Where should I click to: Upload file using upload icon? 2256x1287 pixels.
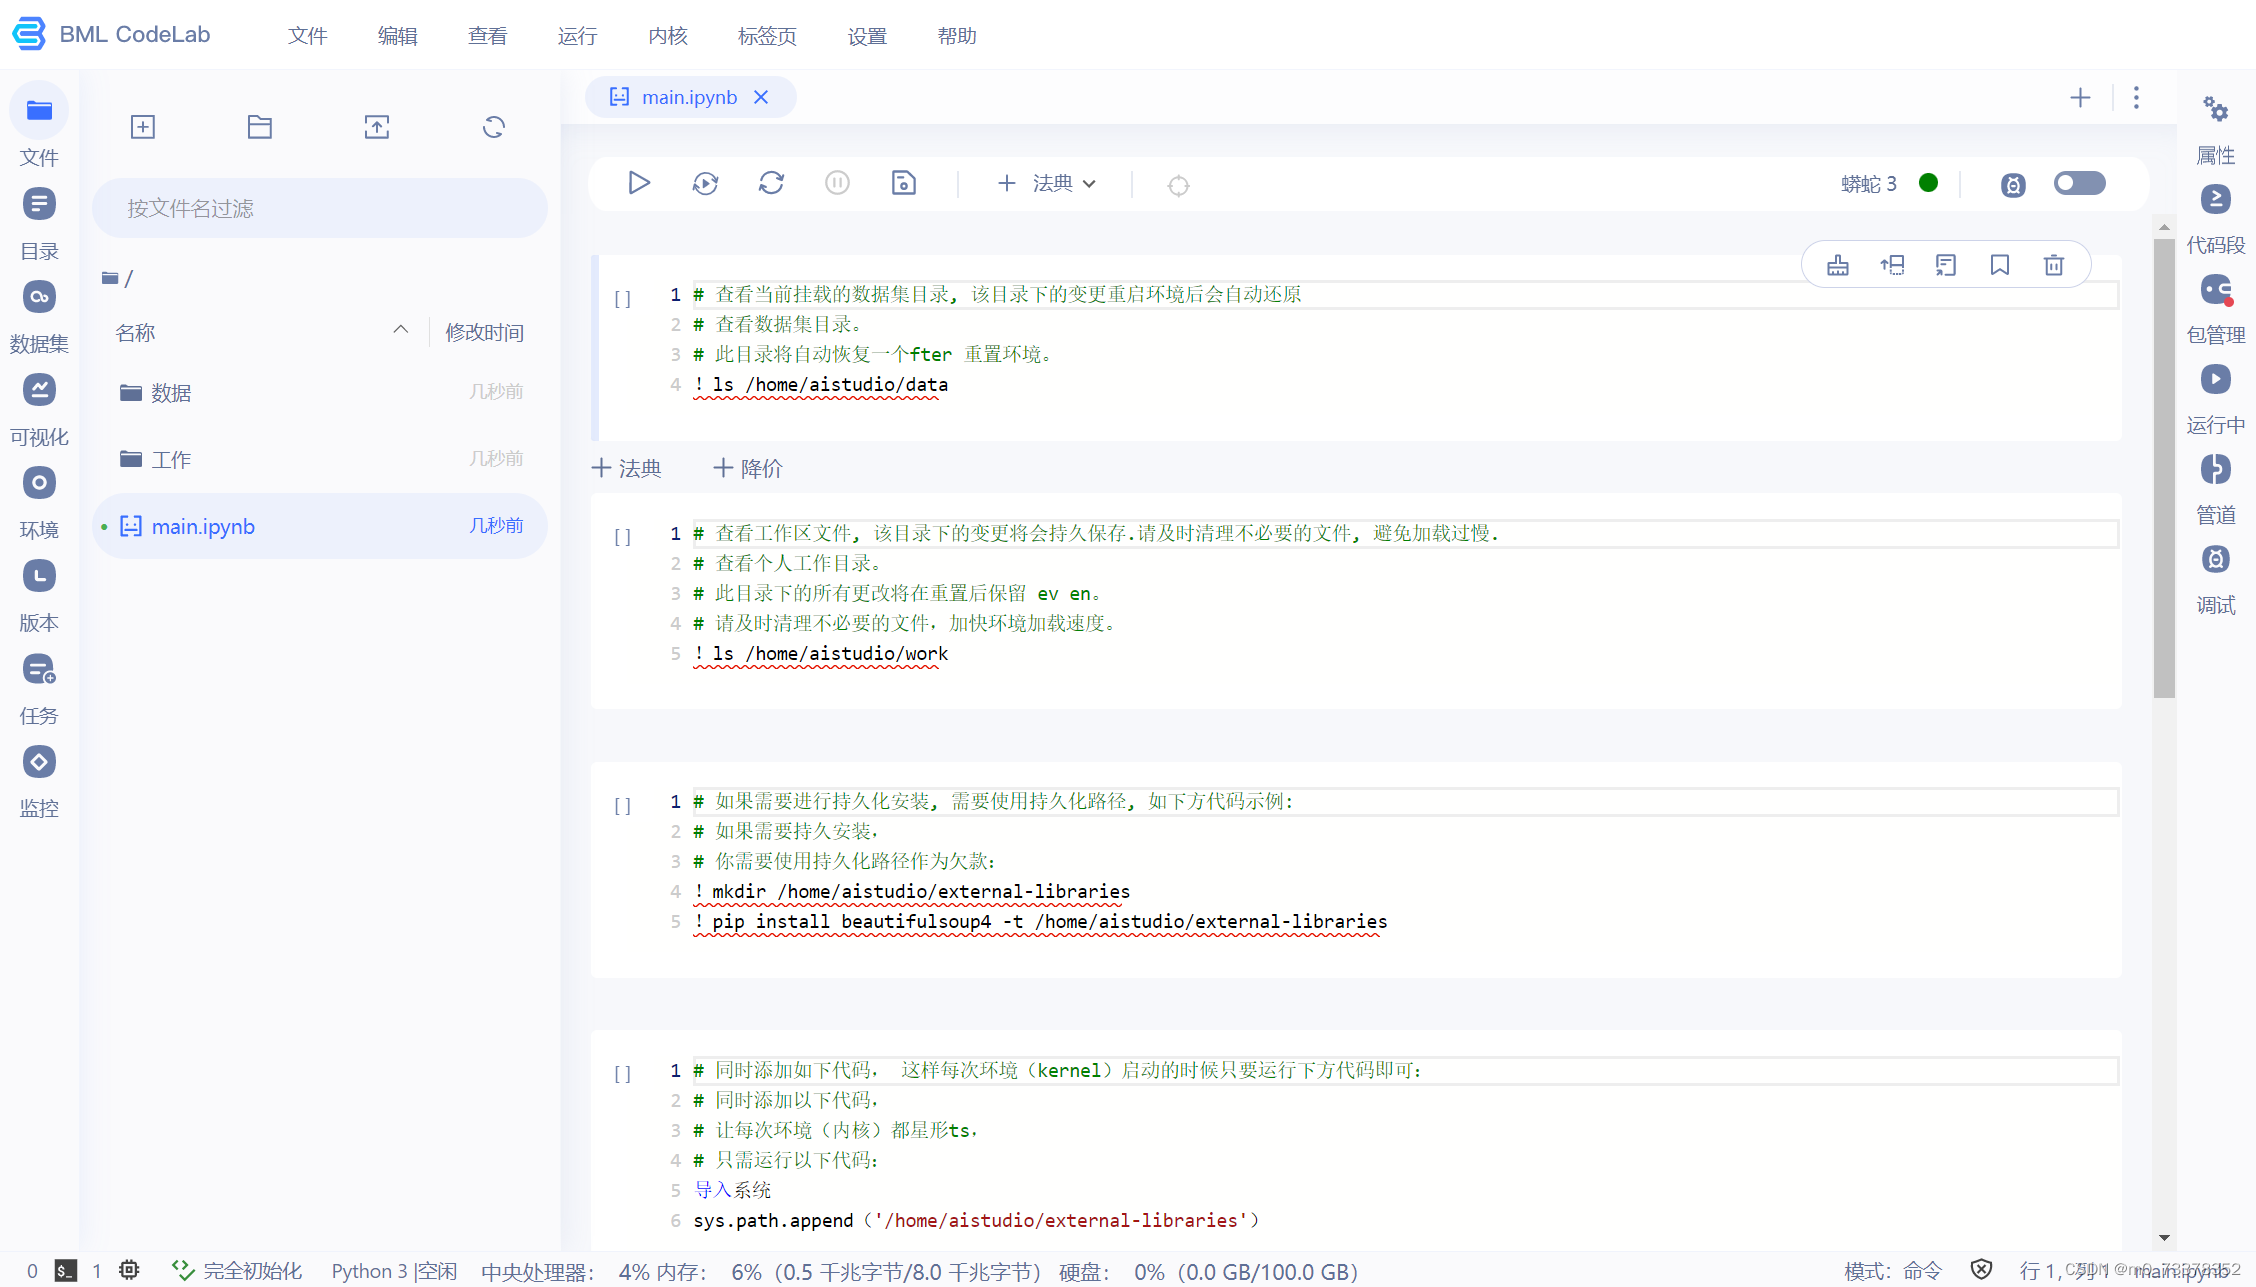pos(377,127)
